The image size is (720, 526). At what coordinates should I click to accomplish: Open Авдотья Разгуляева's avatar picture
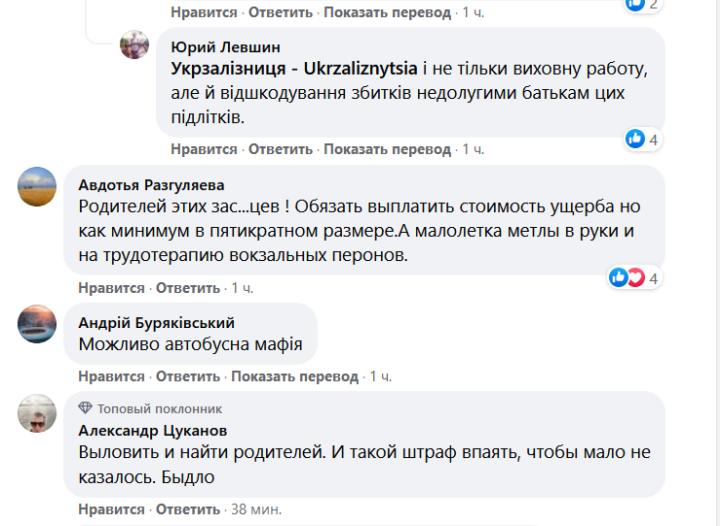coord(37,186)
